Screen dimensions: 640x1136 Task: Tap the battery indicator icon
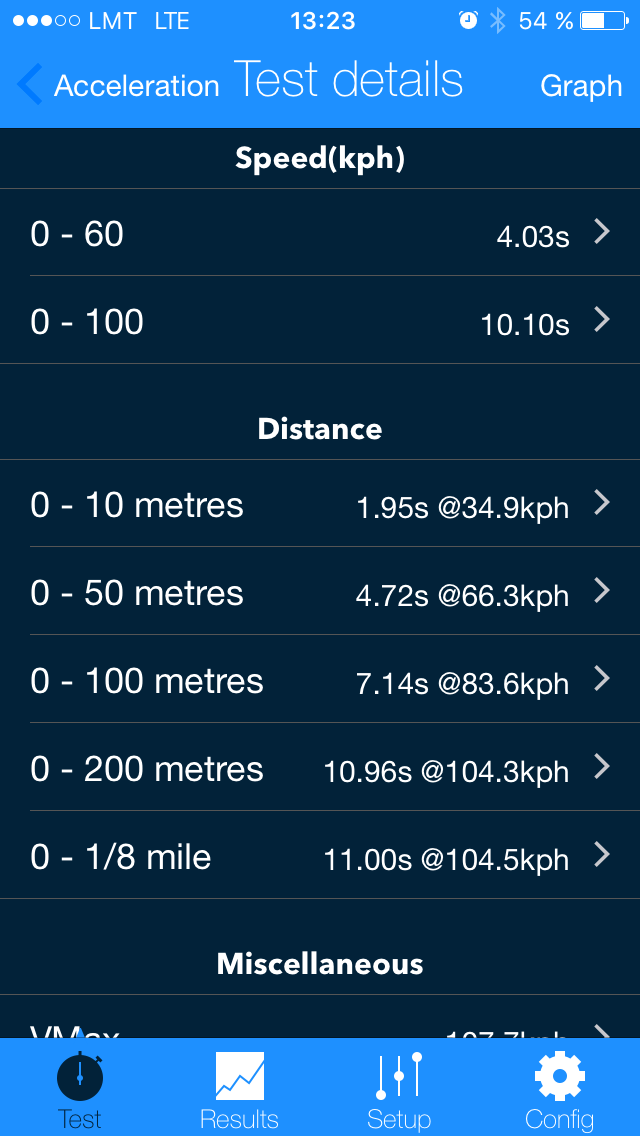[x=606, y=21]
